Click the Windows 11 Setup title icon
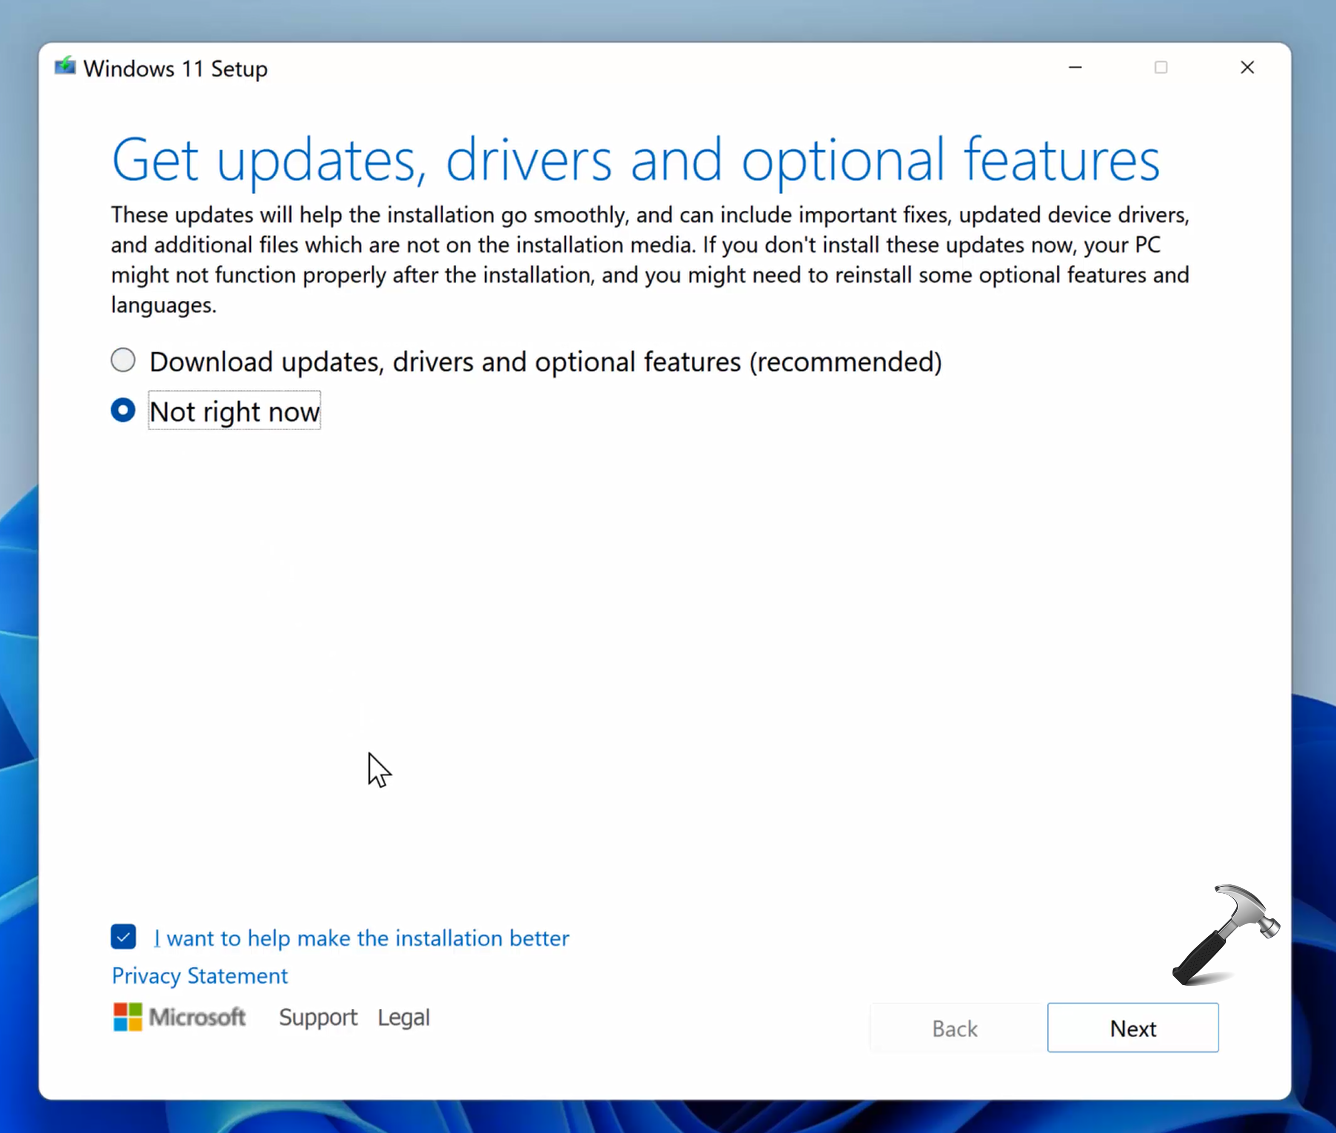Image resolution: width=1336 pixels, height=1133 pixels. pyautogui.click(x=65, y=67)
